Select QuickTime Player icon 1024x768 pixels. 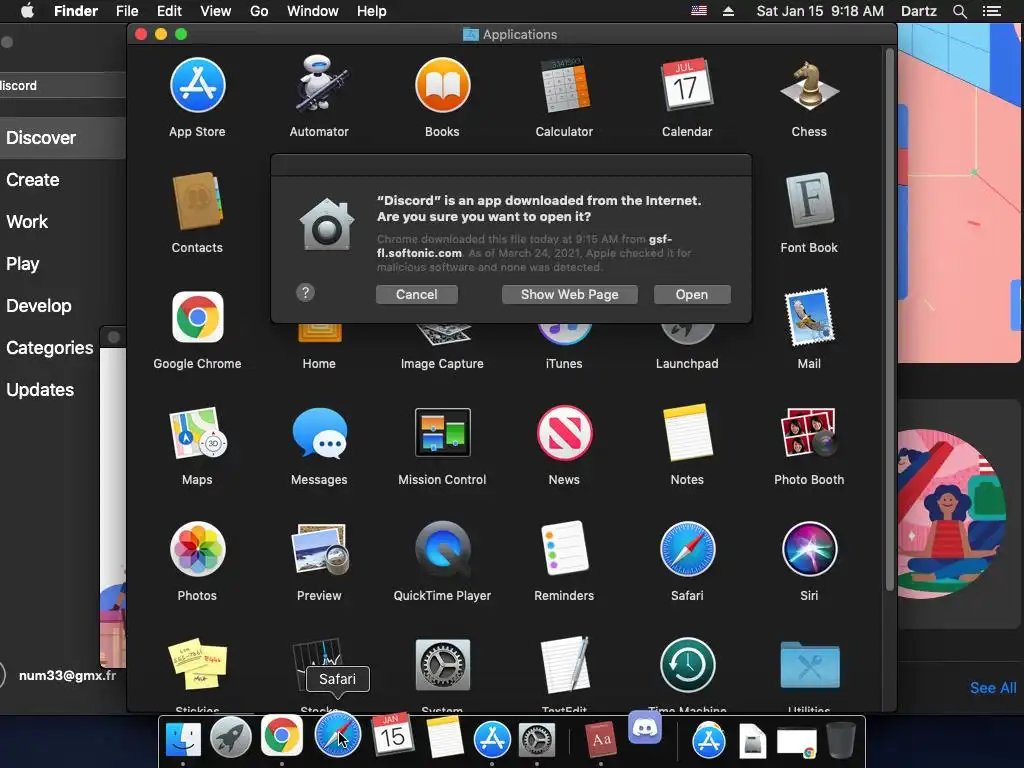[x=442, y=549]
